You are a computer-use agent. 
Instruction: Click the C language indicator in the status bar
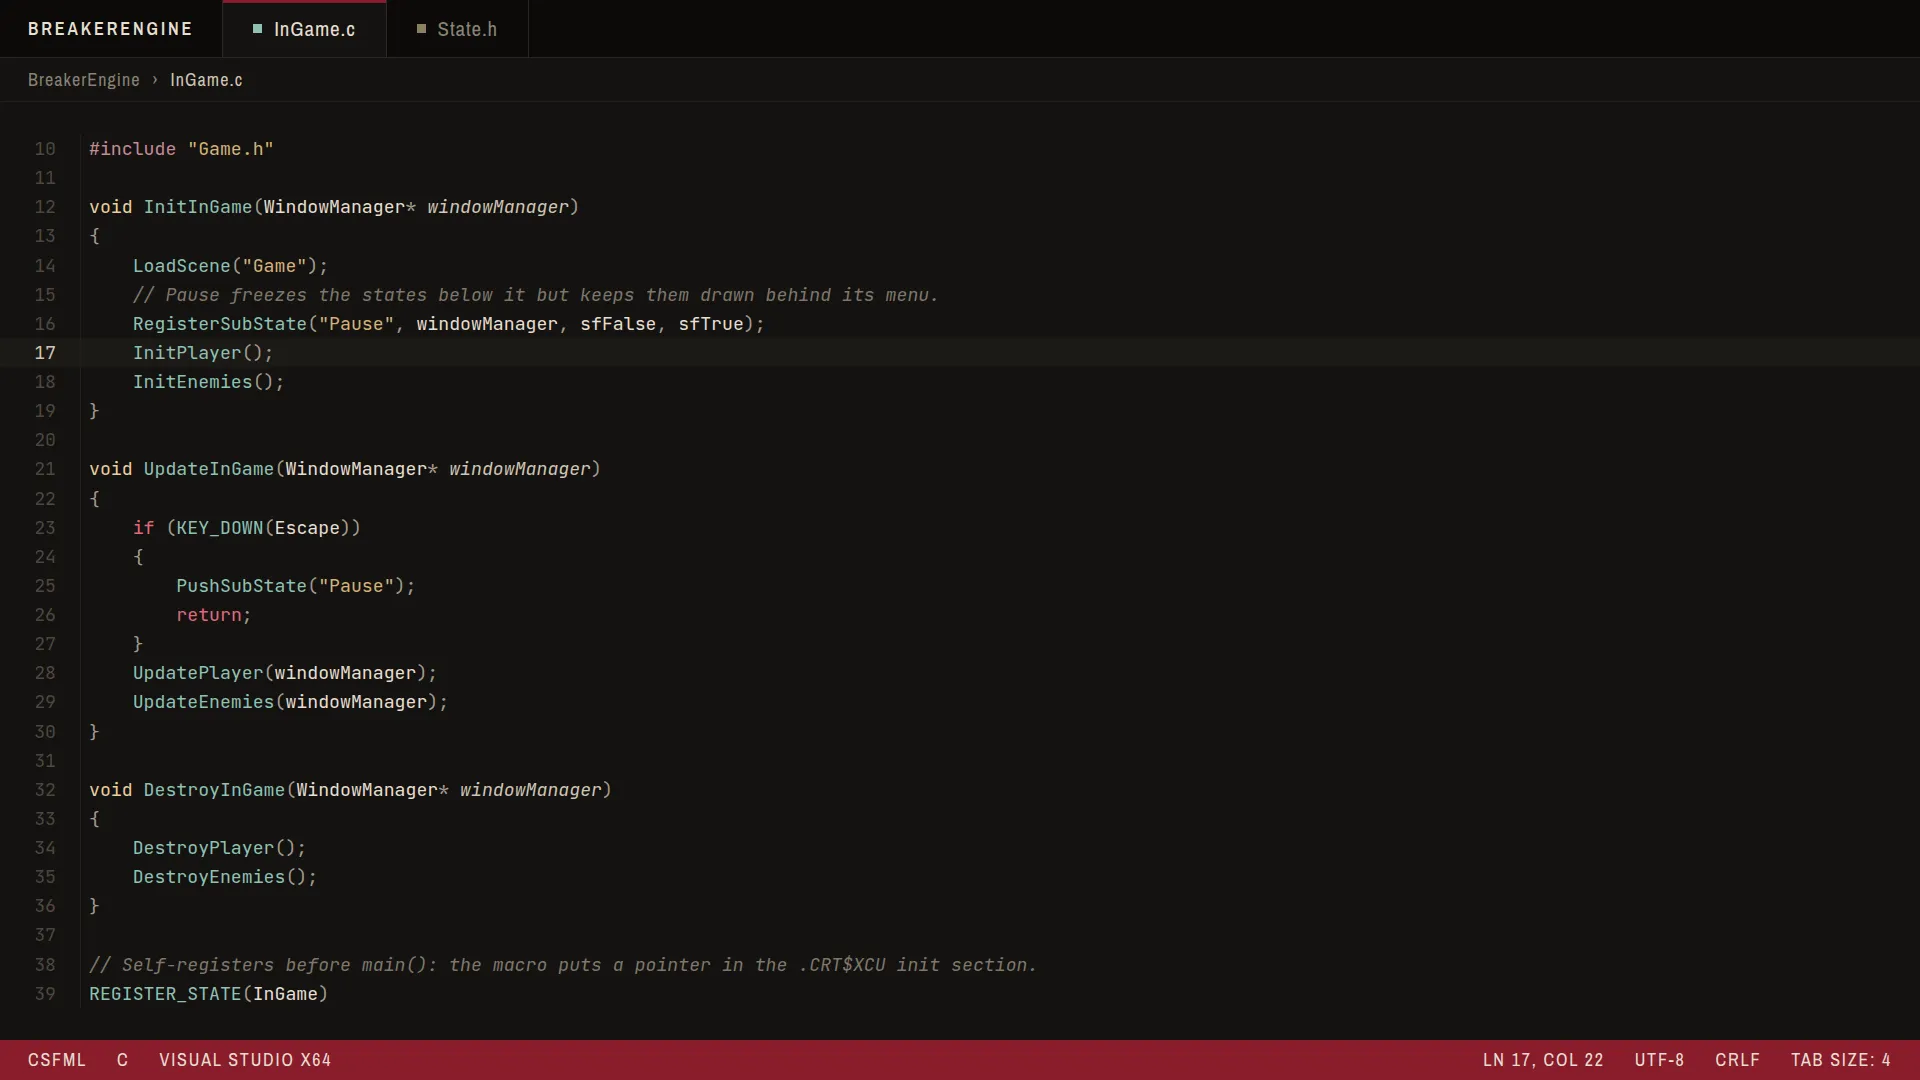click(122, 1060)
